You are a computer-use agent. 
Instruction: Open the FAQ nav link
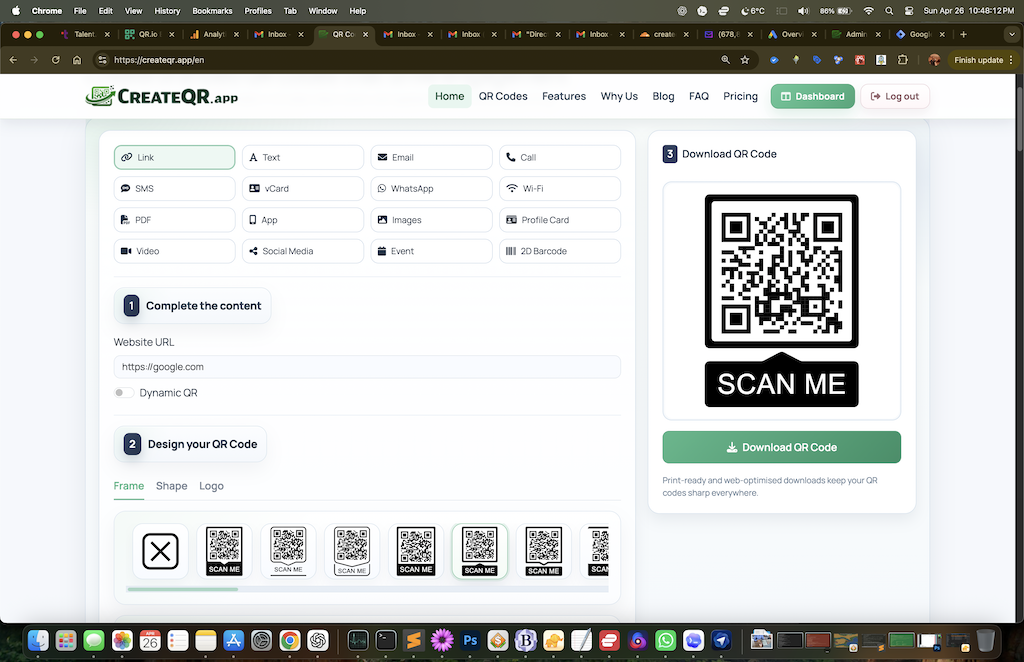(x=699, y=96)
